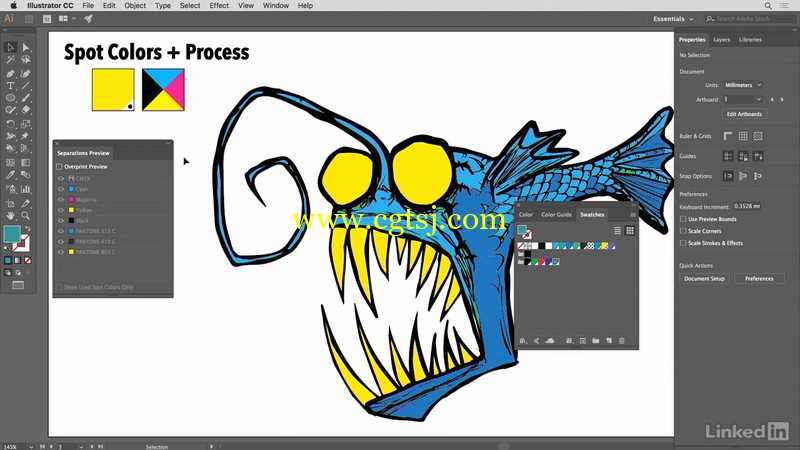This screenshot has width=800, height=450.
Task: Select the Selection tool arrow
Action: [x=10, y=47]
